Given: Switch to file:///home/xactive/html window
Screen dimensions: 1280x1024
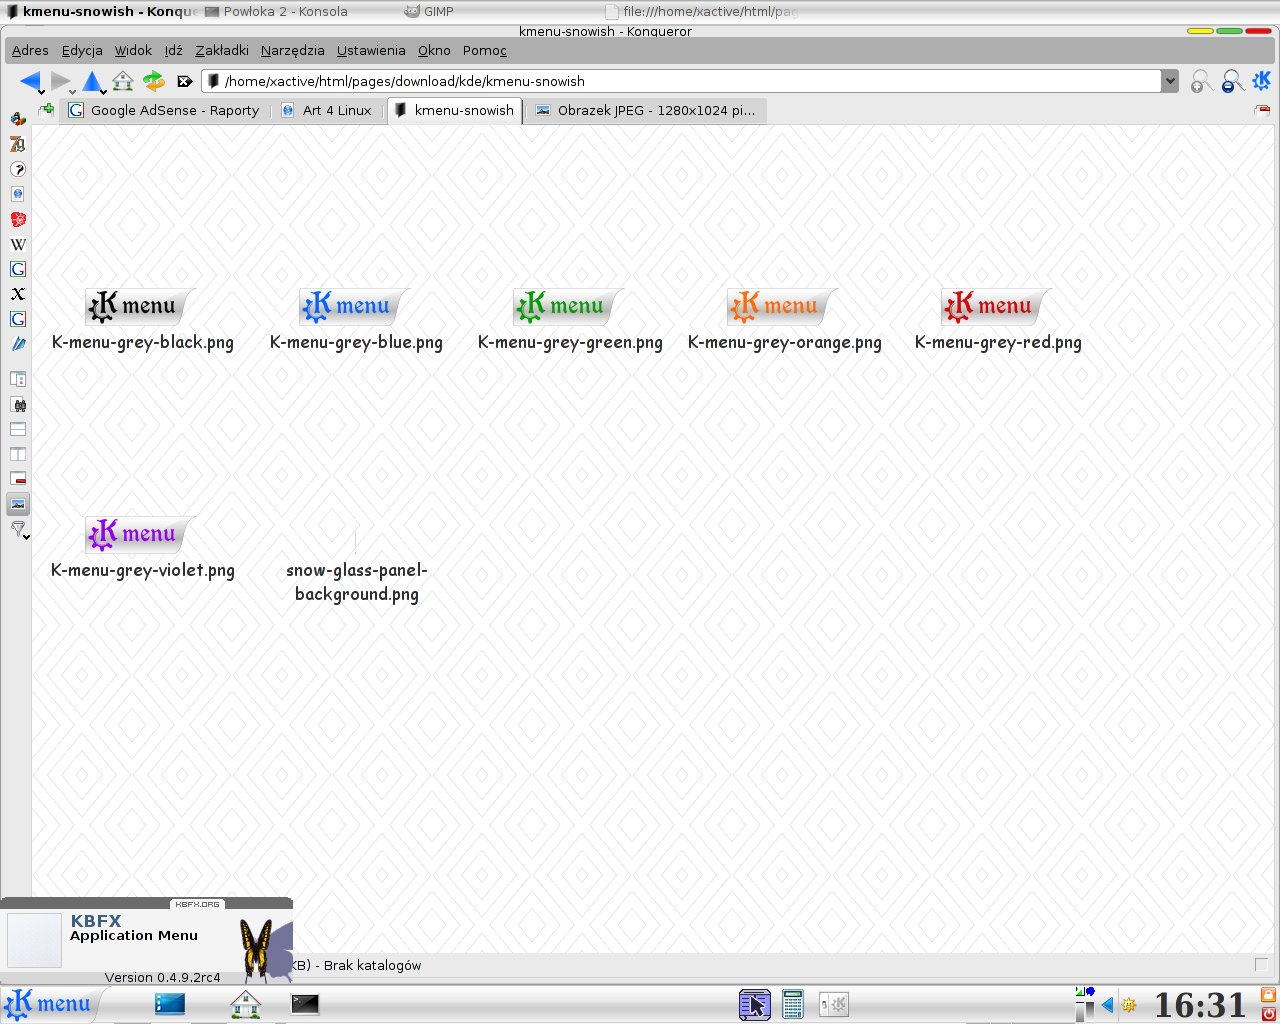Looking at the screenshot, I should tap(701, 12).
